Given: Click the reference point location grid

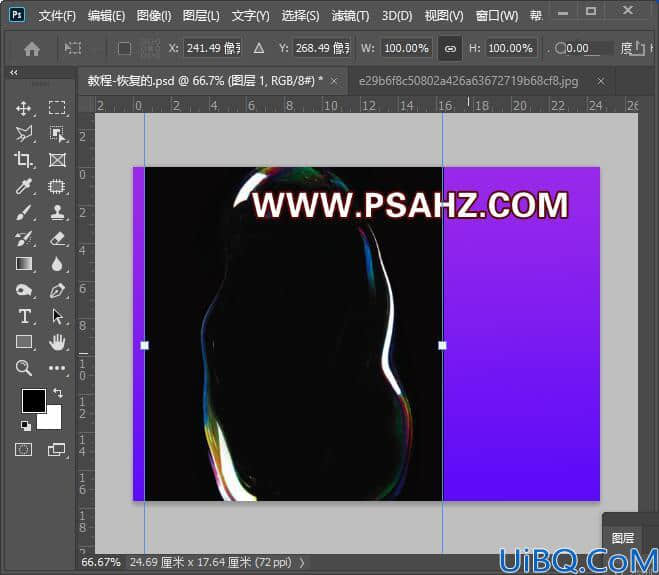Looking at the screenshot, I should (150, 48).
